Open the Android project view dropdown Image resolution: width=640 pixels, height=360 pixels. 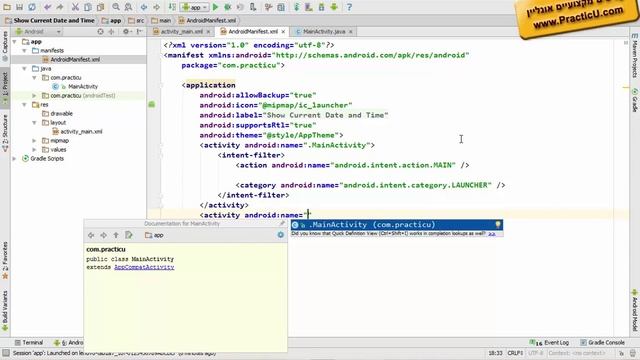[38, 31]
